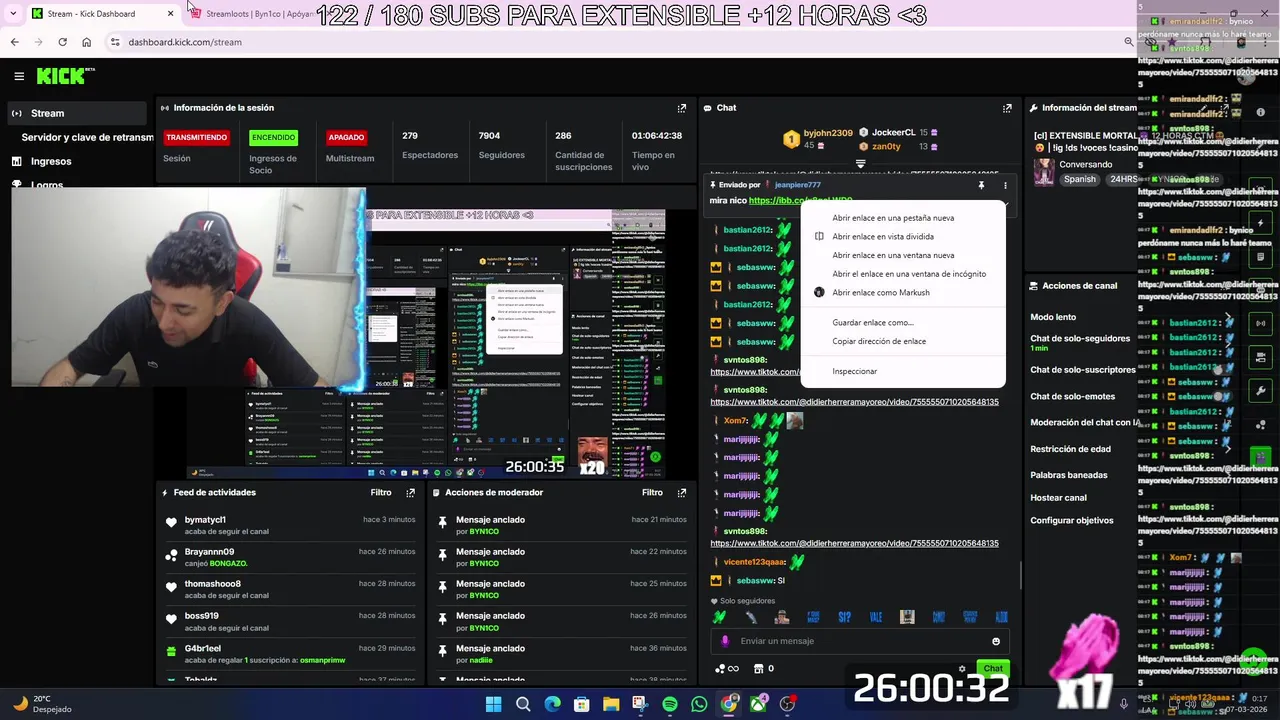The height and width of the screenshot is (720, 1280).
Task: Click the 'Spanish' stream tag
Action: (x=1079, y=180)
